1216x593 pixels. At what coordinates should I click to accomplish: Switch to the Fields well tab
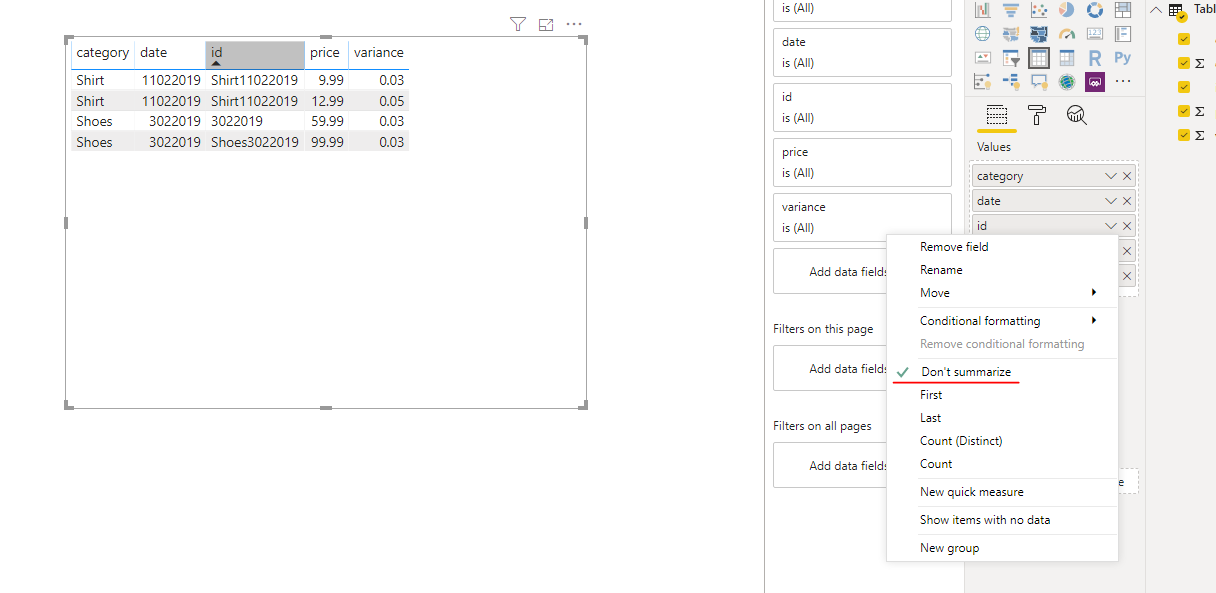[x=996, y=115]
